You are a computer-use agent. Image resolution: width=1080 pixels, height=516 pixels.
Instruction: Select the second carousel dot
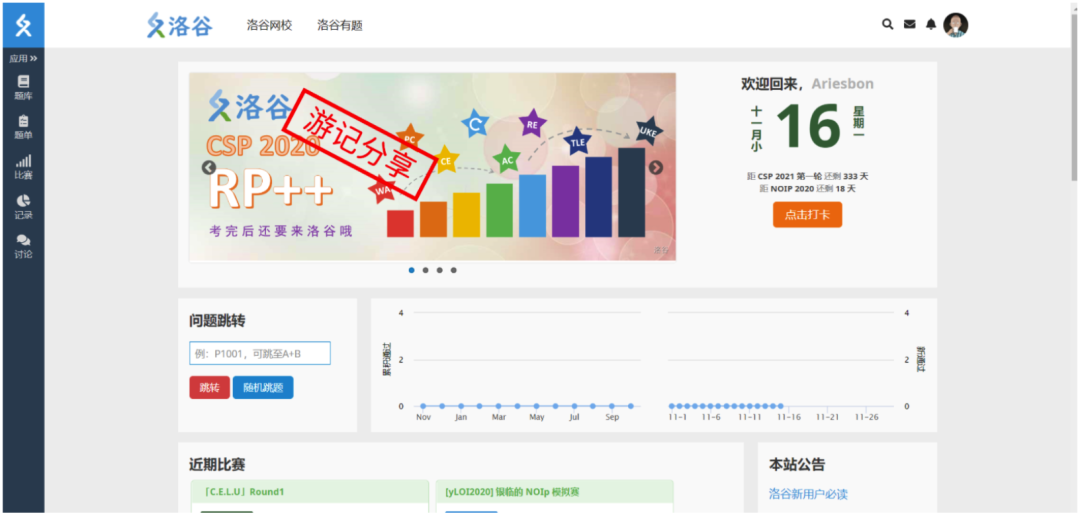click(426, 270)
